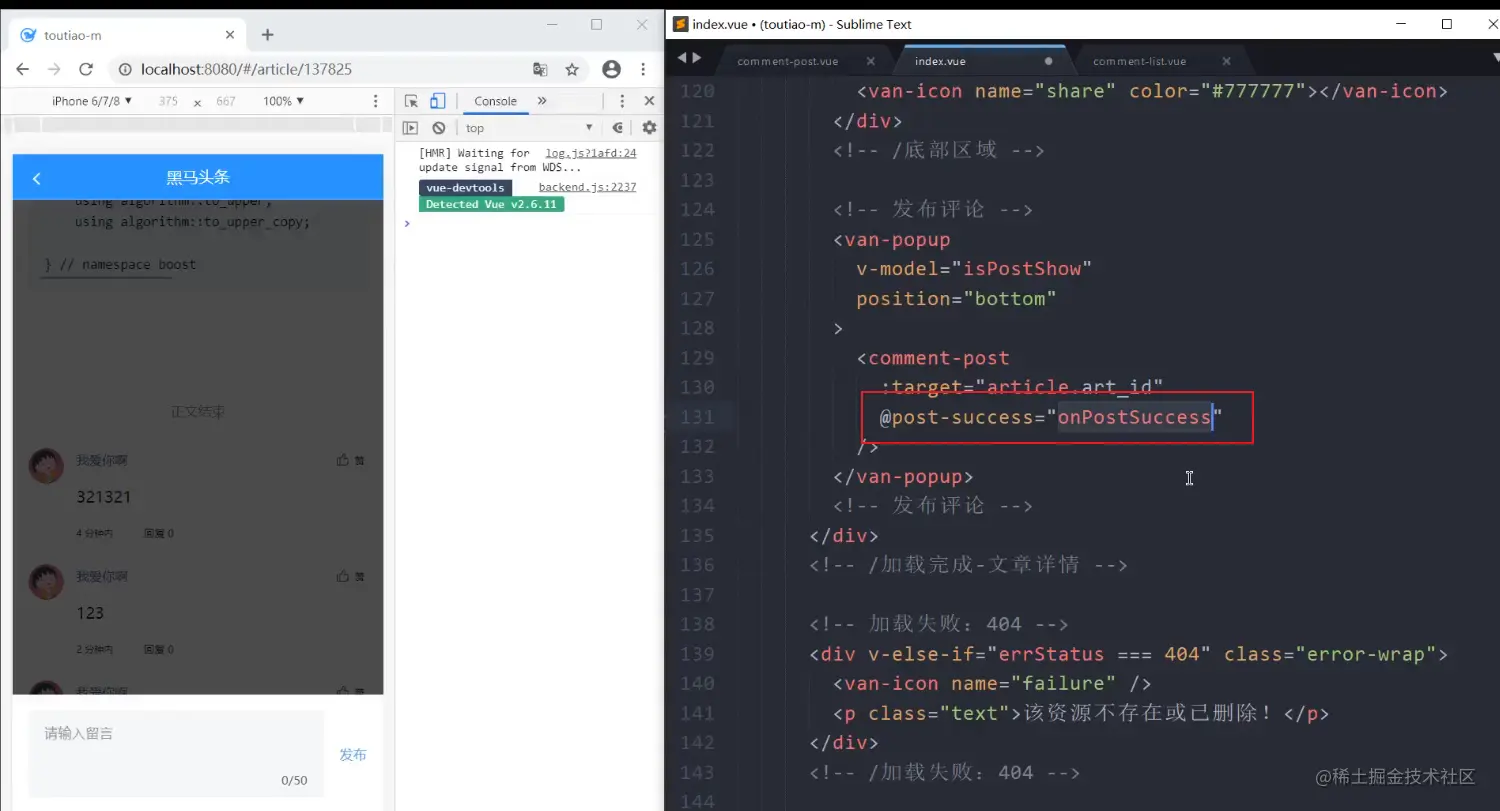Edit the device width field 375

tap(168, 101)
